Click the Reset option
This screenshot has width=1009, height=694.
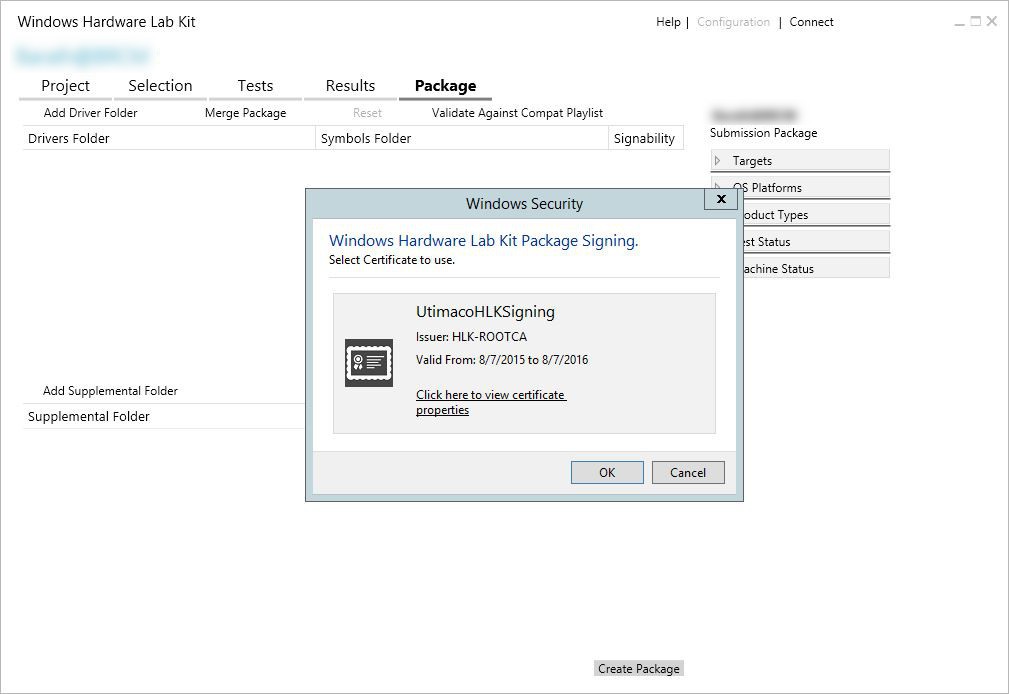pyautogui.click(x=367, y=113)
